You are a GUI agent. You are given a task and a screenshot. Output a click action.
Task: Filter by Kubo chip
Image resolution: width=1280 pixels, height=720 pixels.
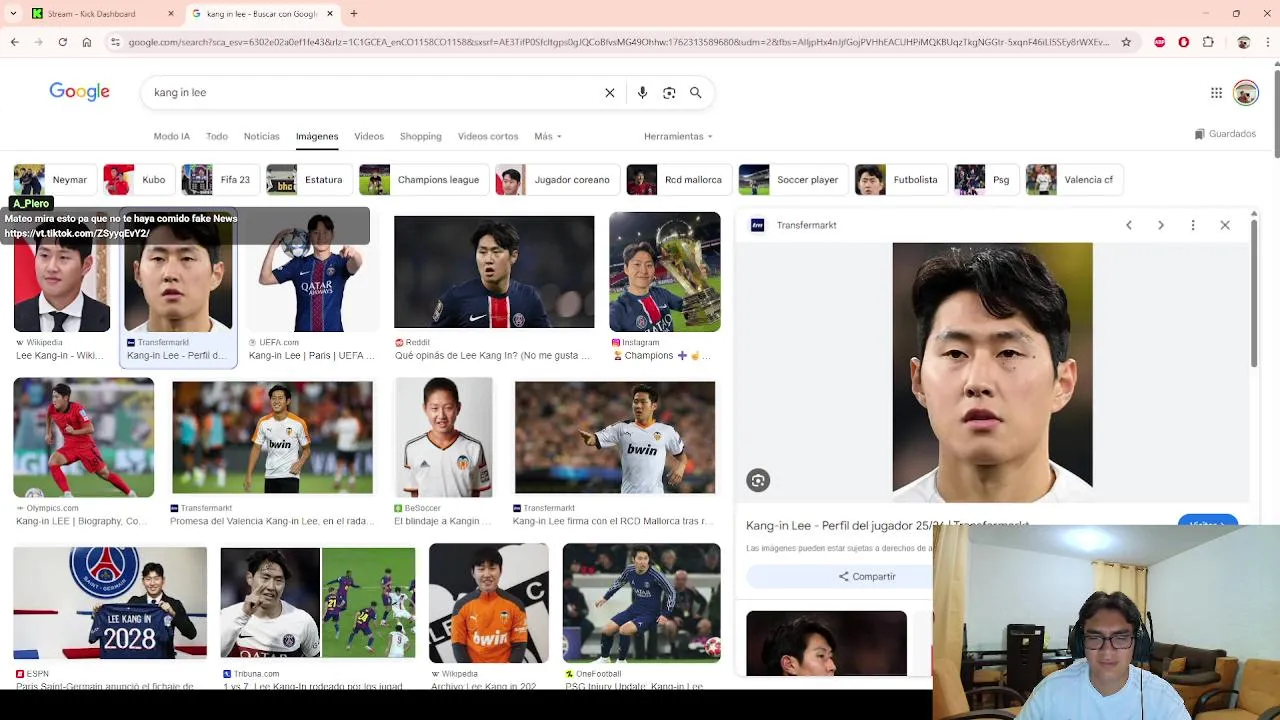[x=138, y=180]
